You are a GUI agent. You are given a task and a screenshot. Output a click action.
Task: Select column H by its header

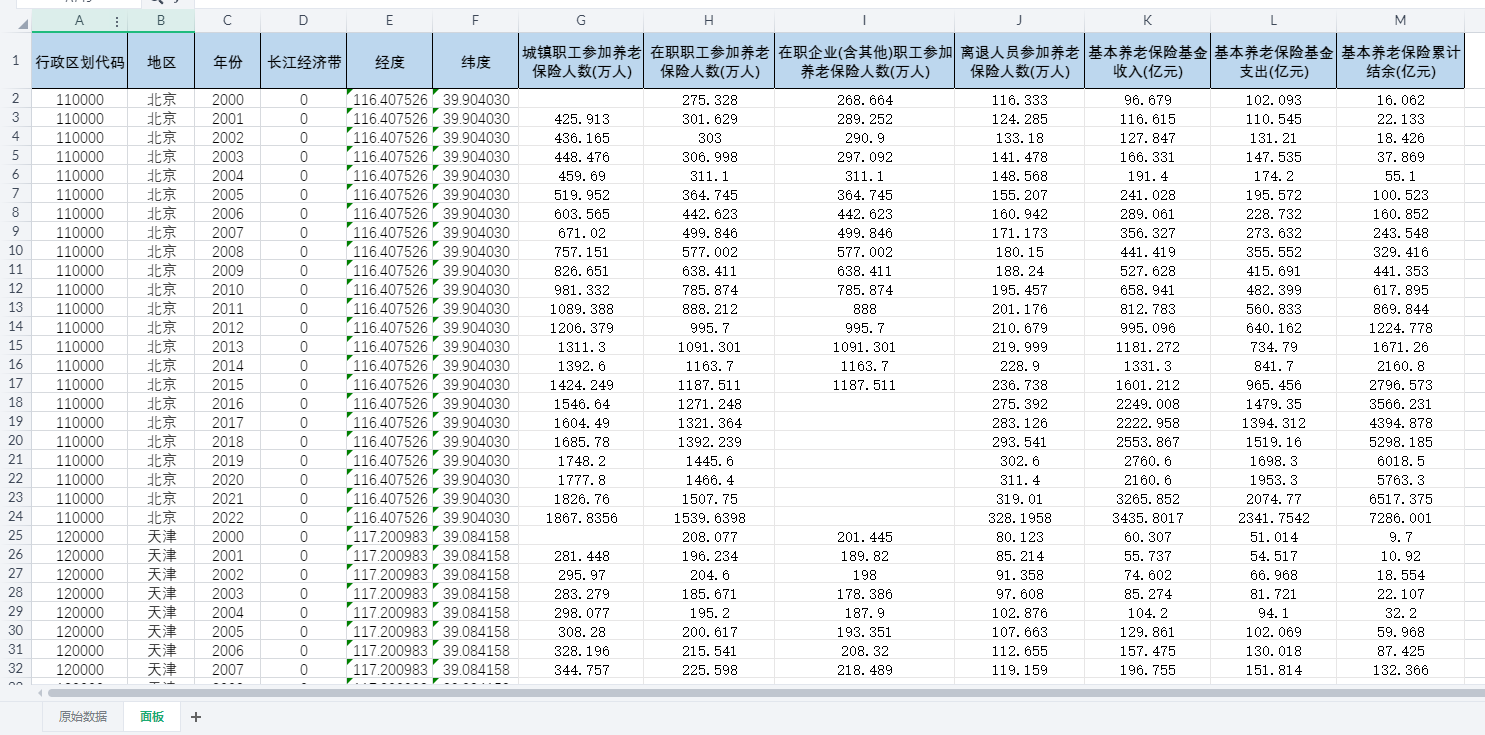coord(710,21)
